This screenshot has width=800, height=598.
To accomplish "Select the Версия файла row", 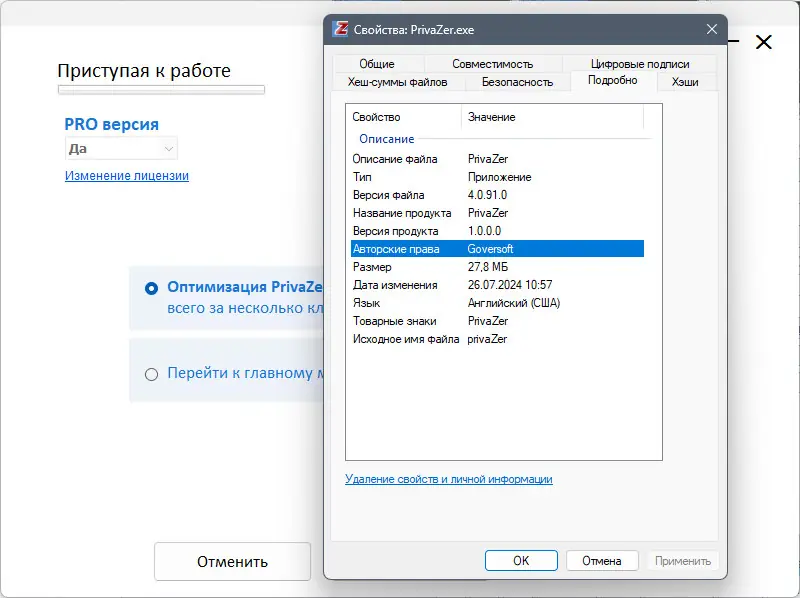I will click(x=497, y=195).
